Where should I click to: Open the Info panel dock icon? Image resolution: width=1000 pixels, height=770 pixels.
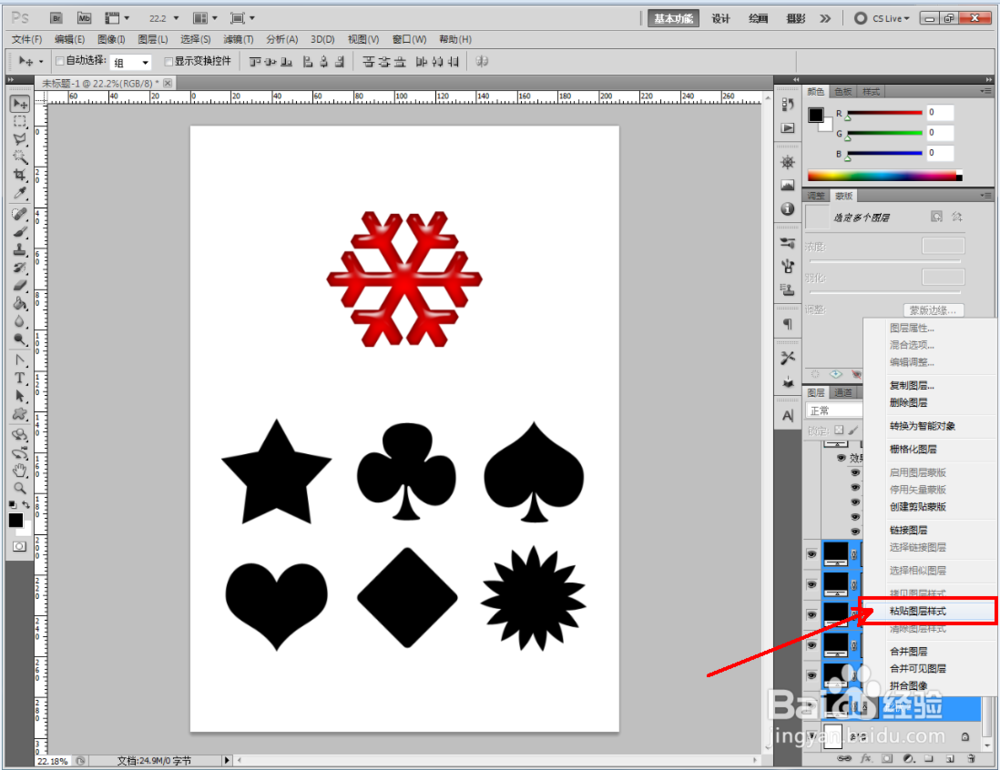pos(788,209)
